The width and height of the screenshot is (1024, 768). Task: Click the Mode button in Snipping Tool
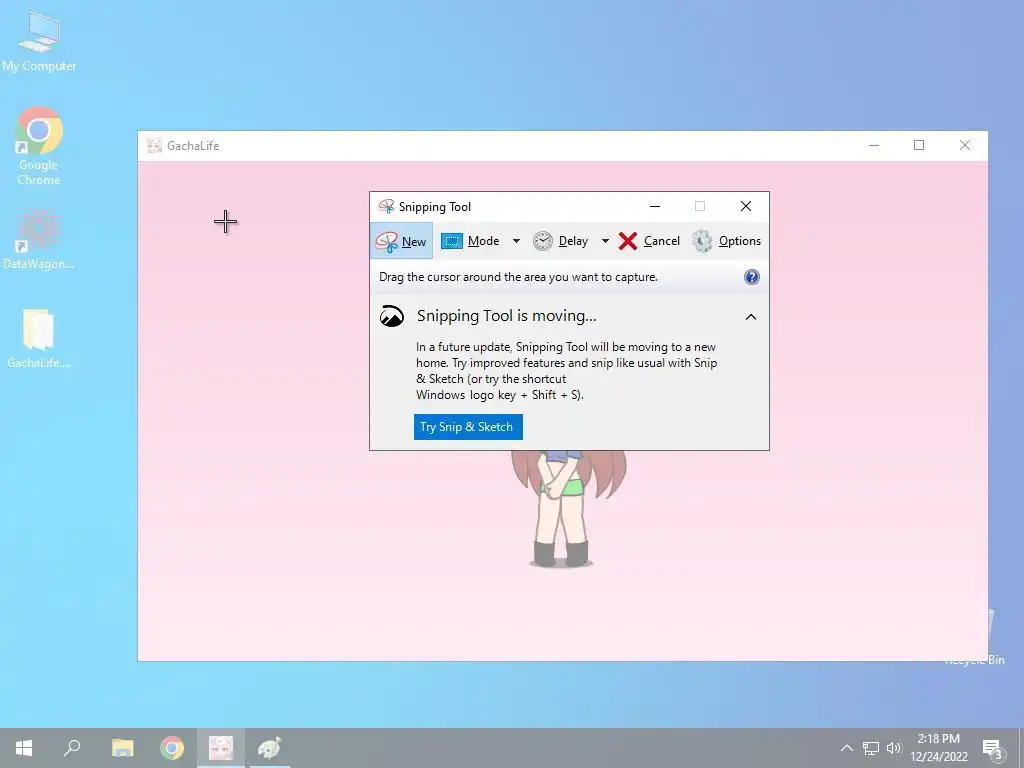(471, 241)
